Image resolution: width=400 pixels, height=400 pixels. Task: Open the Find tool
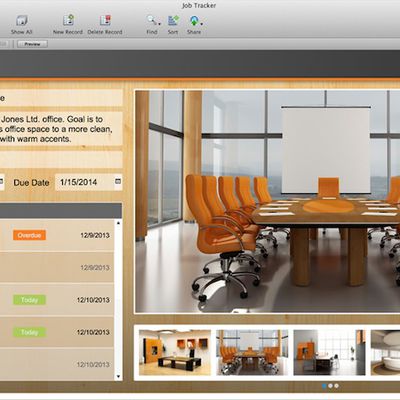[152, 20]
